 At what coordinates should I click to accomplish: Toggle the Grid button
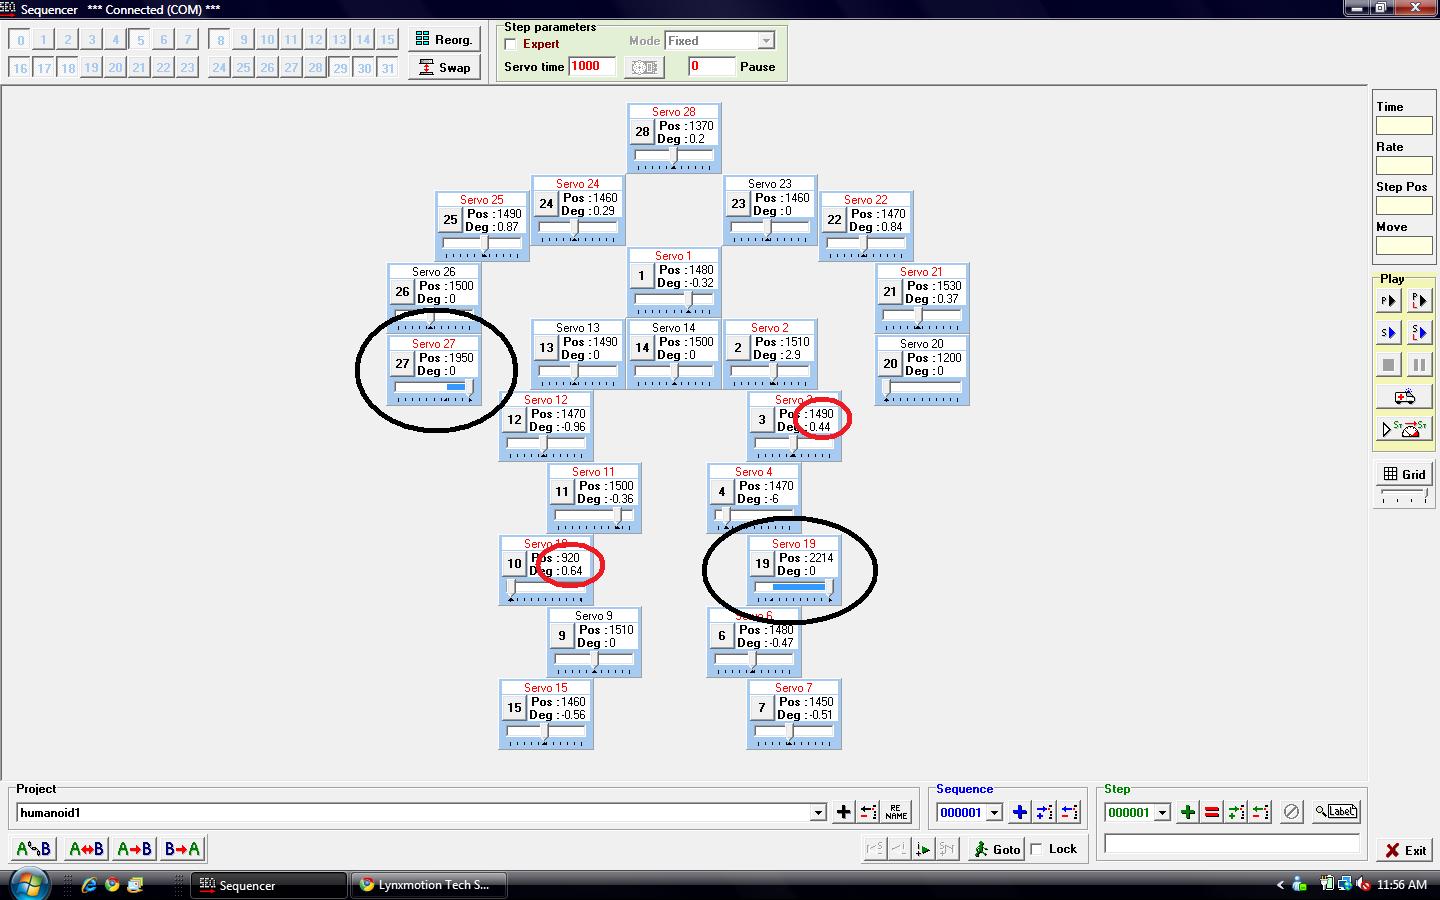tap(1404, 474)
